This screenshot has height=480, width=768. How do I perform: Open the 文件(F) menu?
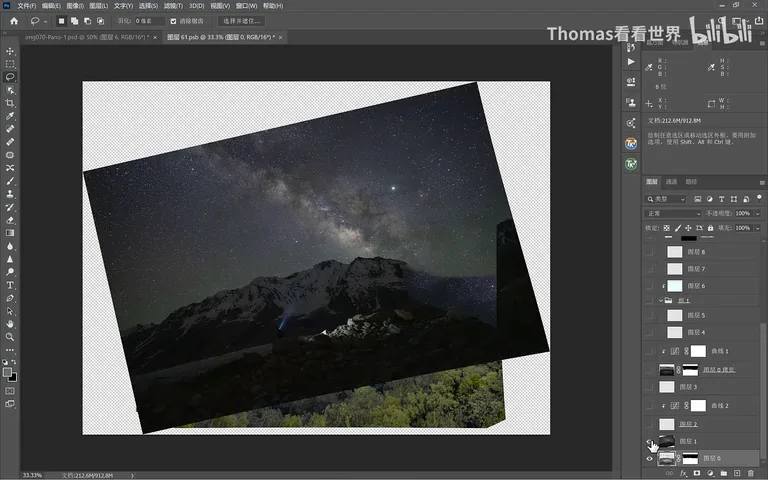click(27, 6)
